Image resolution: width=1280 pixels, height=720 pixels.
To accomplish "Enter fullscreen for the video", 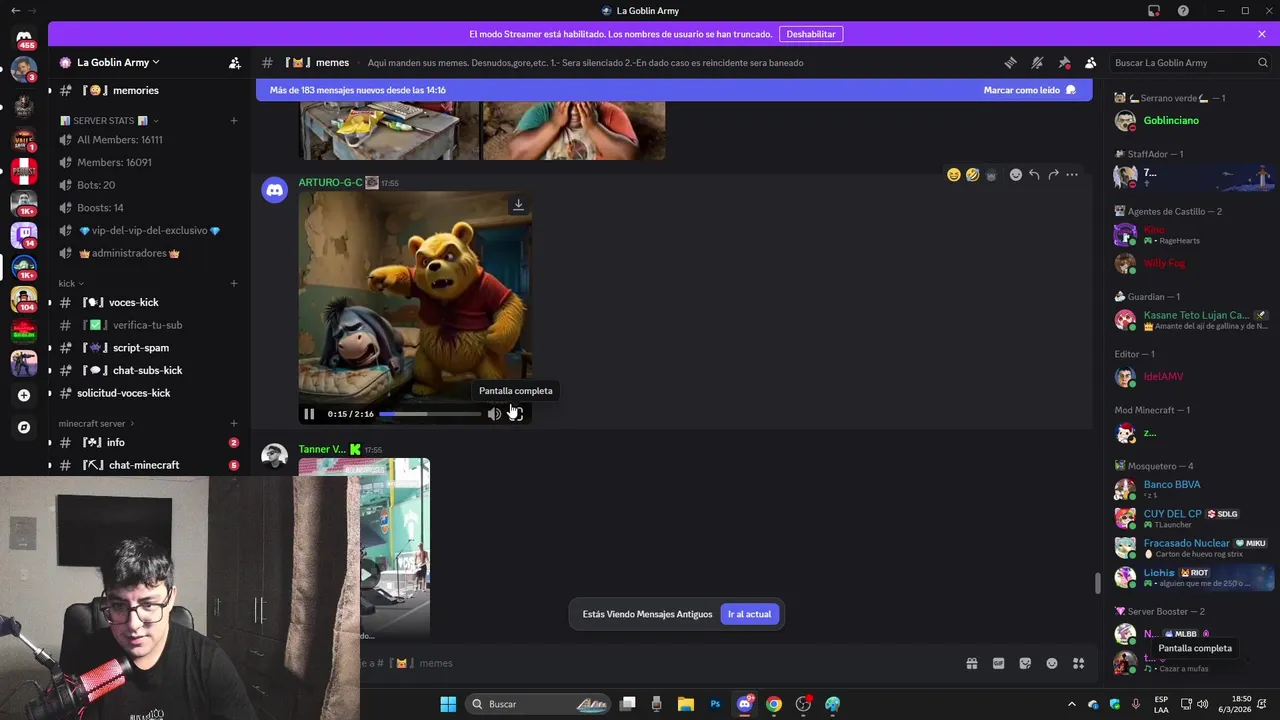I will pos(516,414).
